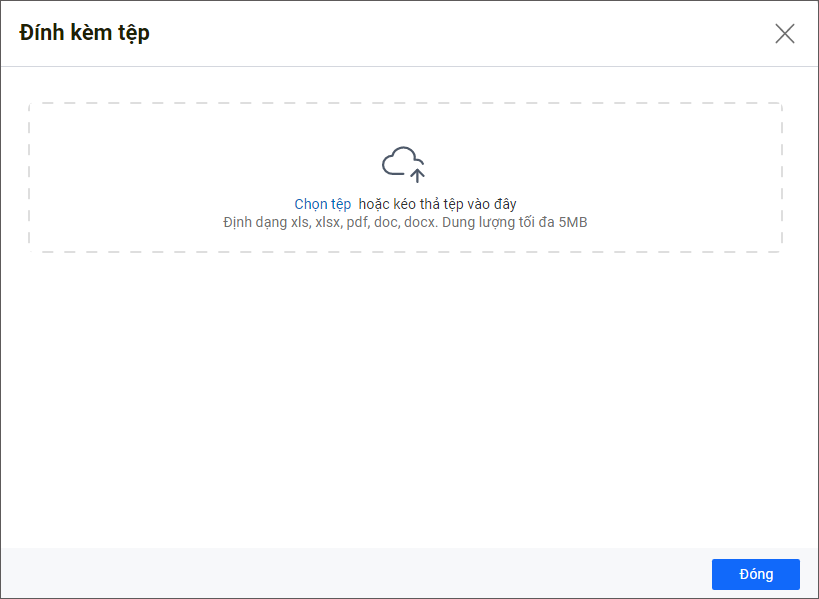Click the 'Đính kèm tệp' dialog title

(84, 33)
